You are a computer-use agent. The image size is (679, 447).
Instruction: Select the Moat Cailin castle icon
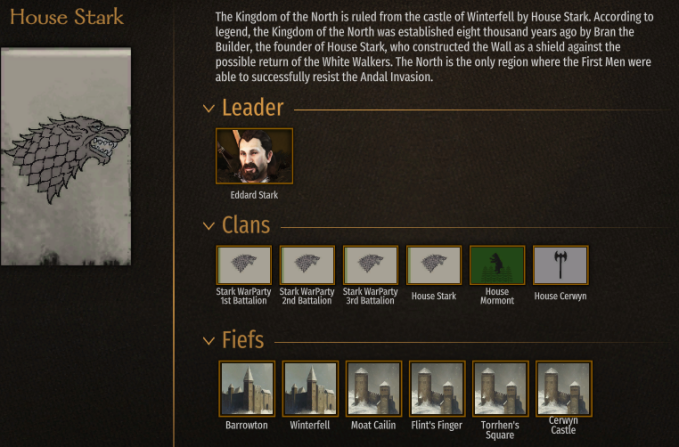pyautogui.click(x=374, y=389)
